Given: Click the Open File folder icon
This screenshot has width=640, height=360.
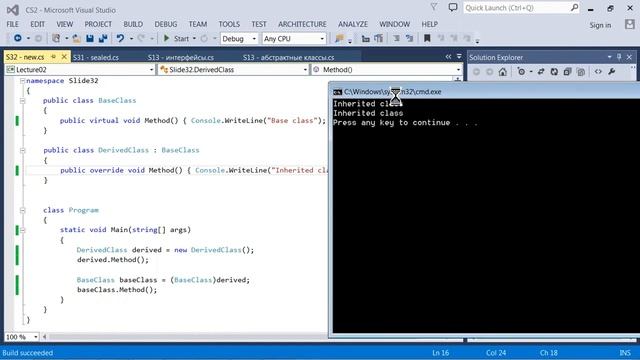Looking at the screenshot, I should tap(76, 38).
